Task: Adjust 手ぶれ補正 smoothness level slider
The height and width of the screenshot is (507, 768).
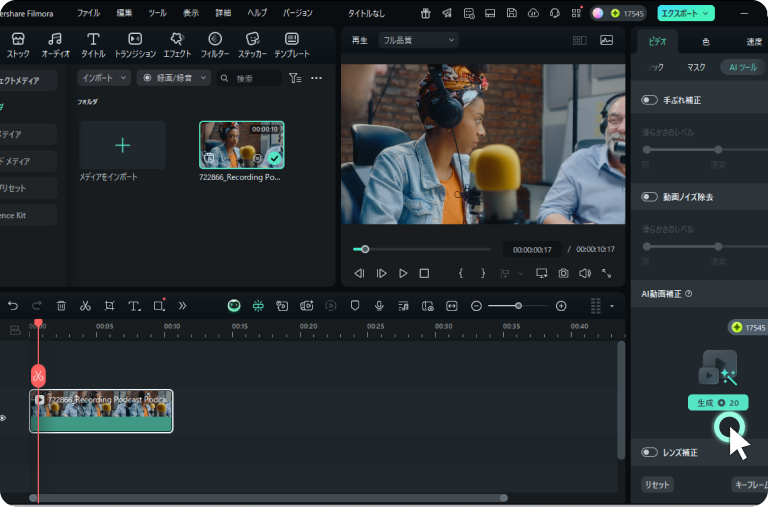Action: tap(705, 149)
